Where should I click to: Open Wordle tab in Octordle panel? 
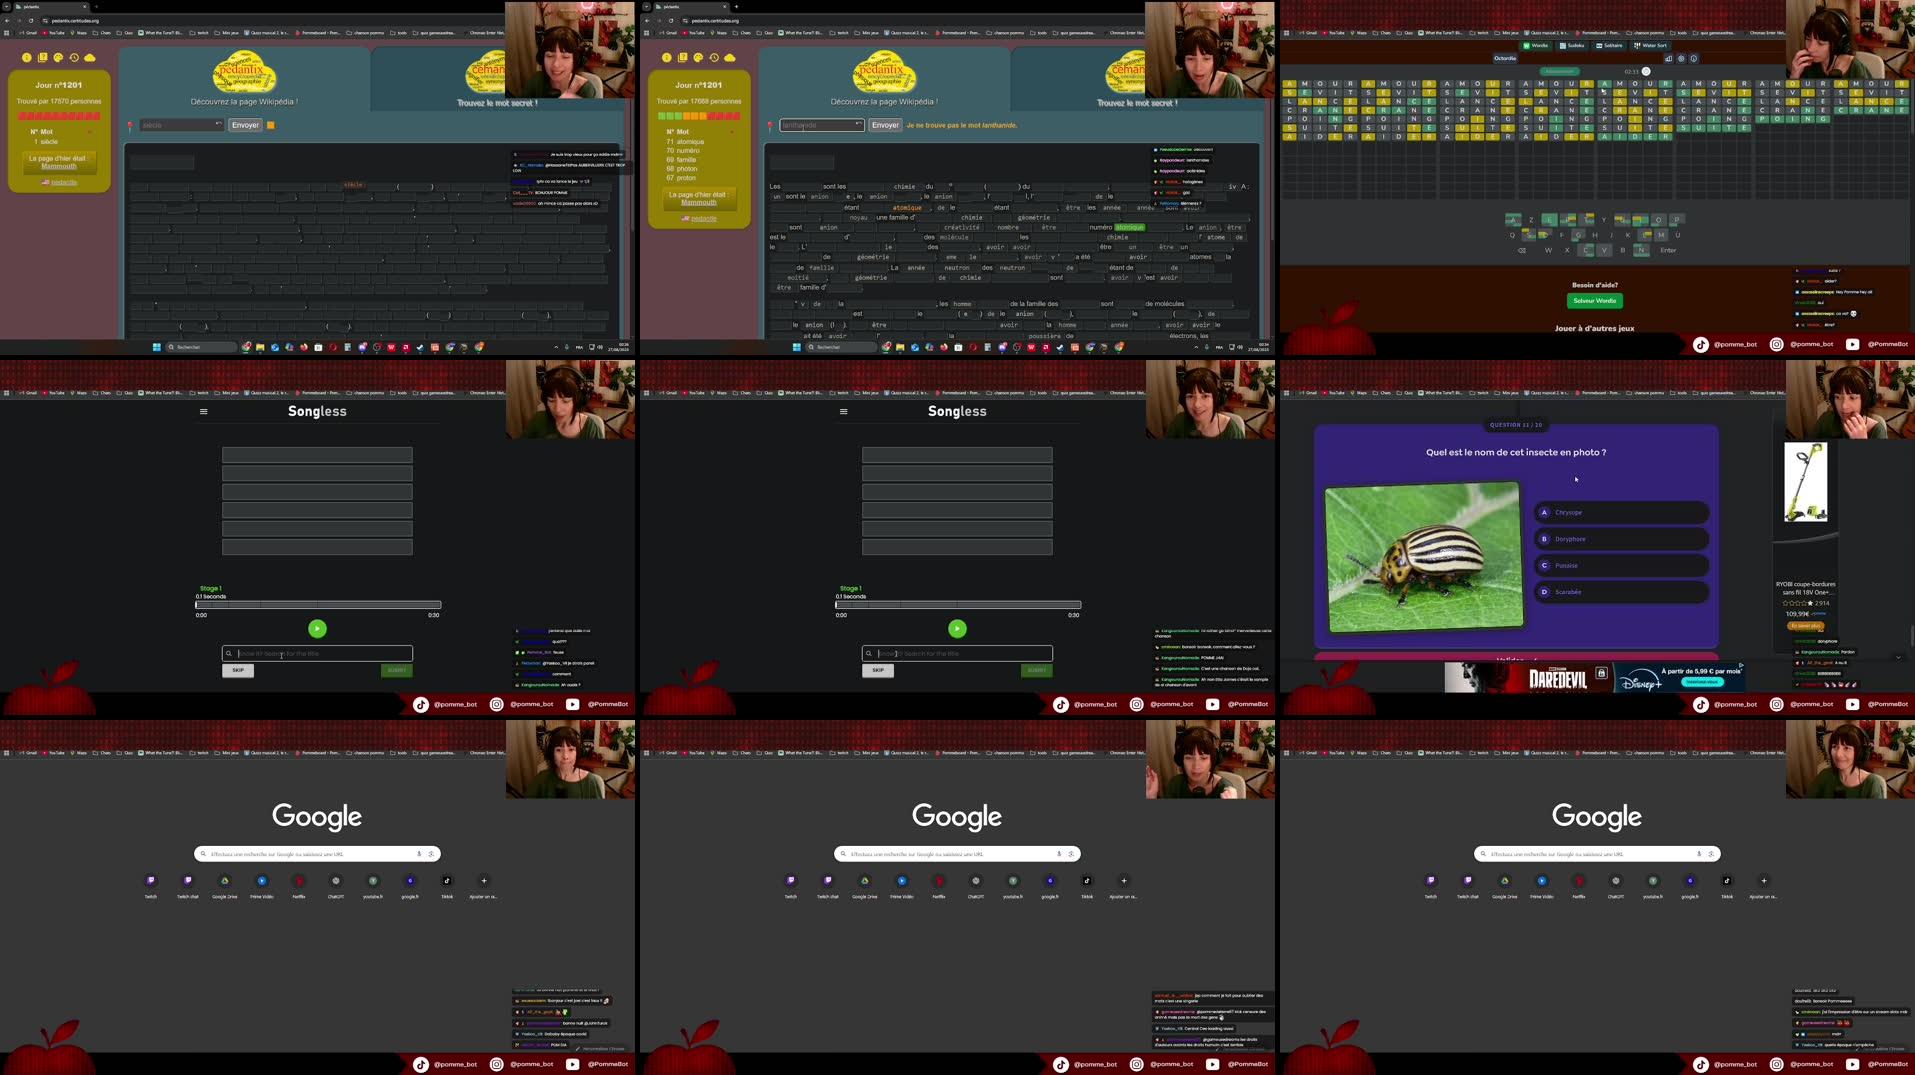click(x=1536, y=45)
